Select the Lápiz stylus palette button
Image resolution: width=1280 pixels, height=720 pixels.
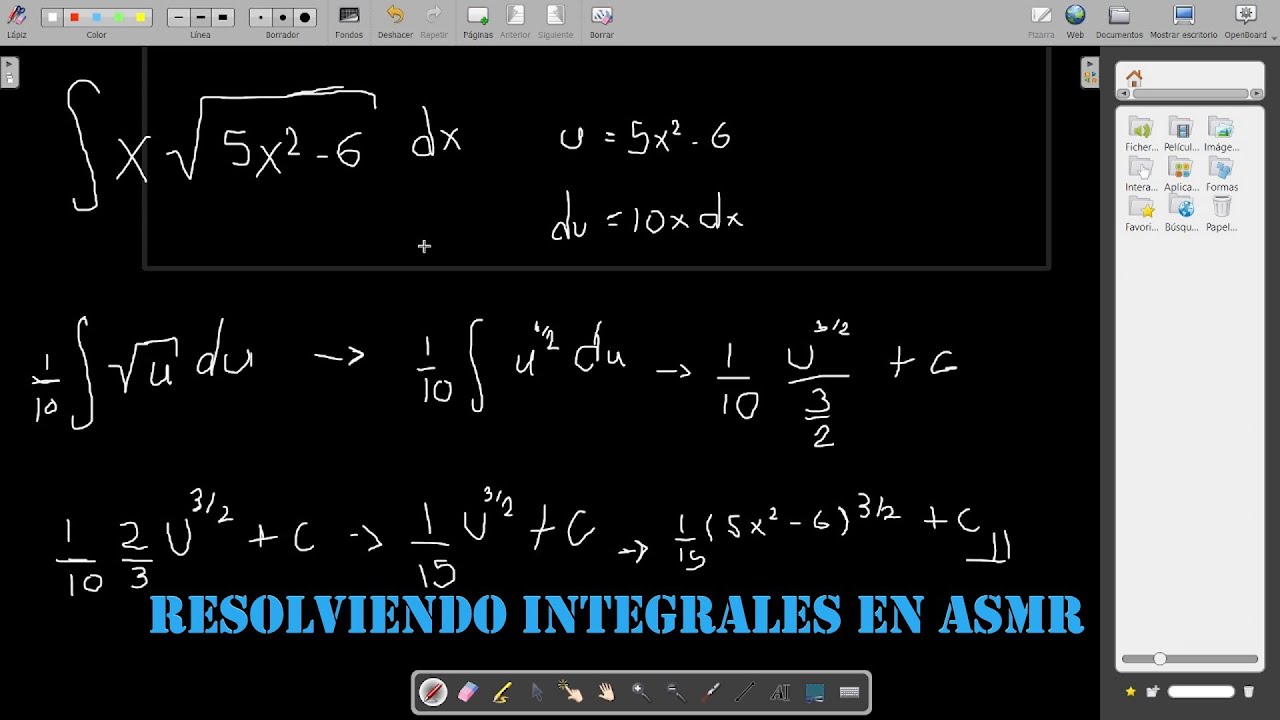tap(17, 20)
